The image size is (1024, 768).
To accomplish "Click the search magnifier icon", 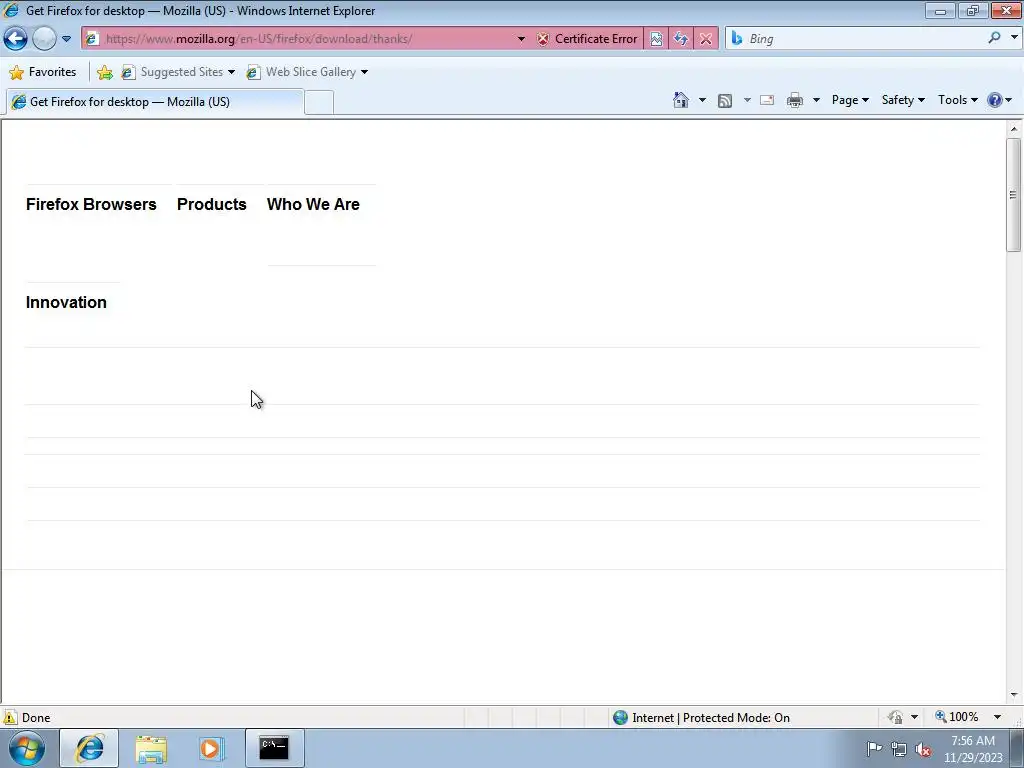I will click(995, 38).
